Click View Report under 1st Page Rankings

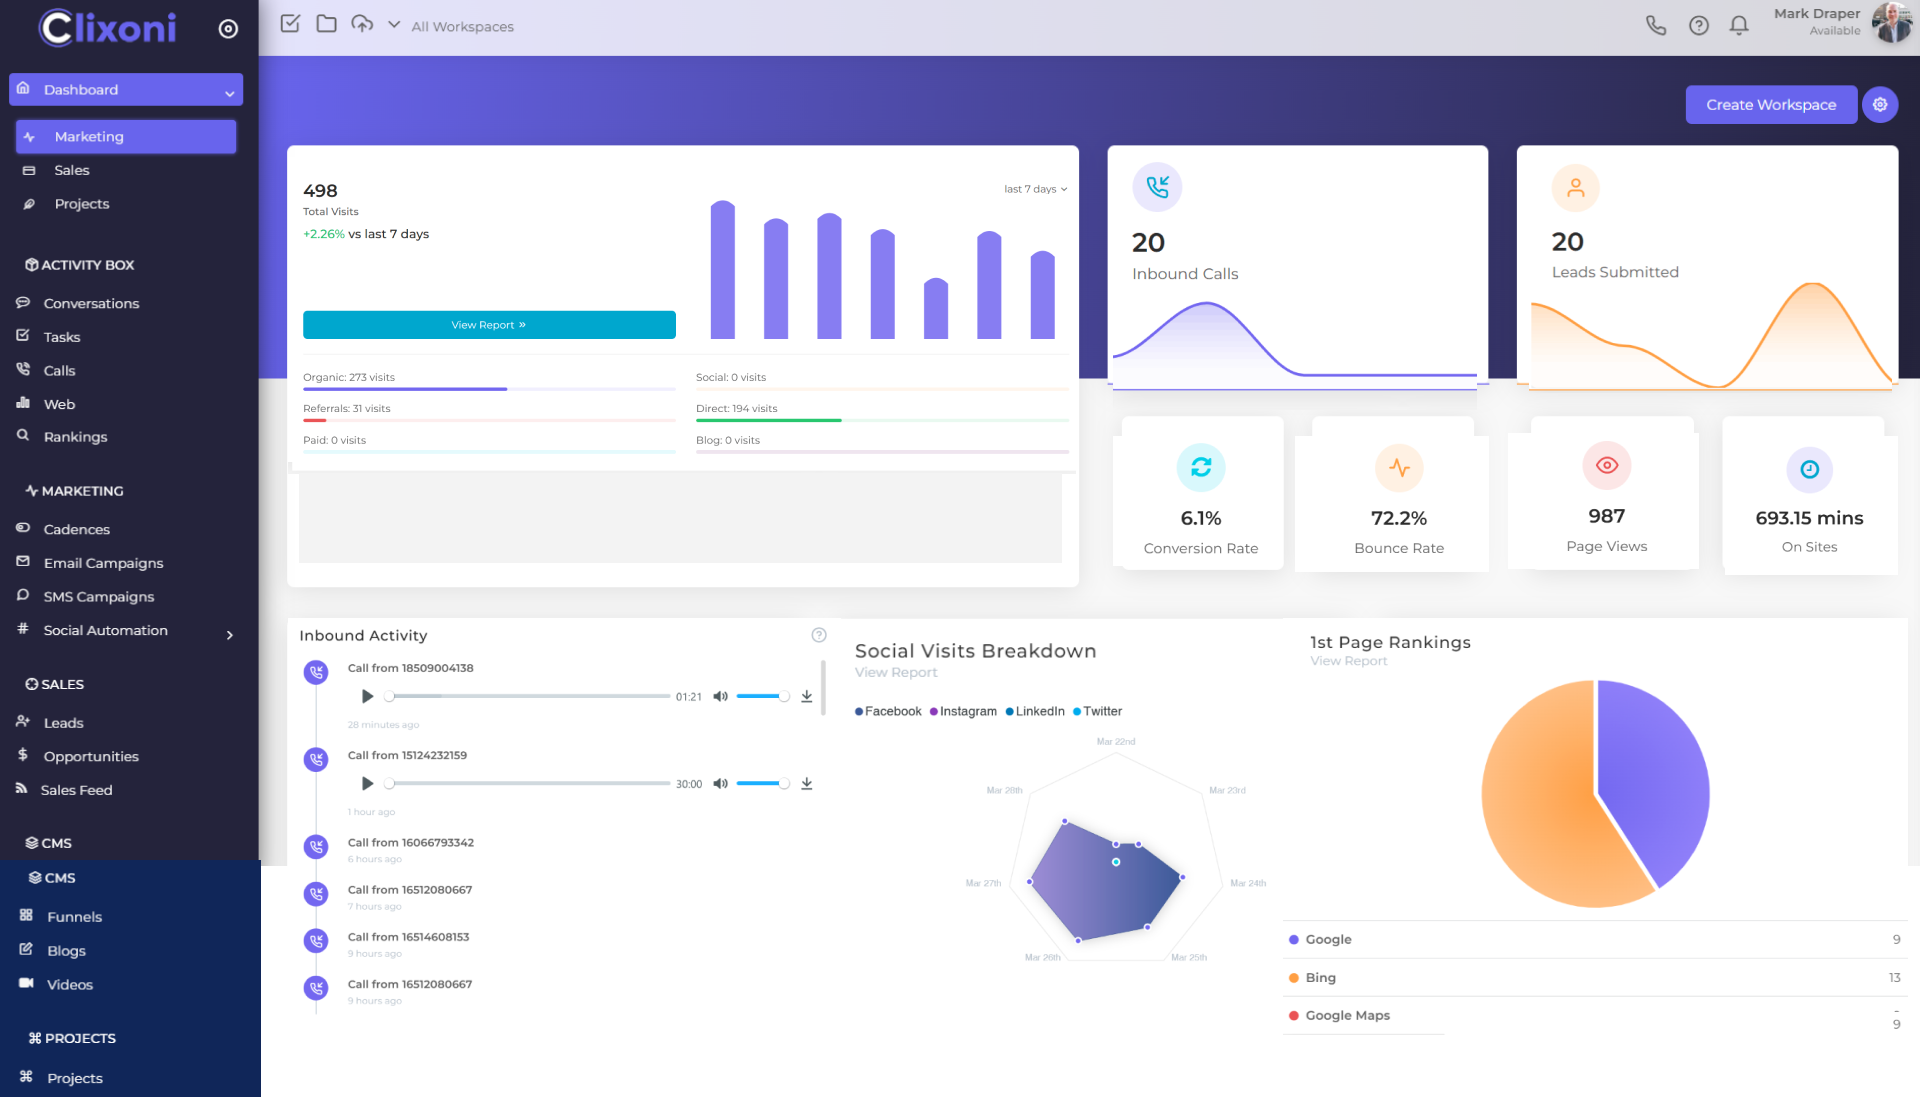(x=1349, y=661)
